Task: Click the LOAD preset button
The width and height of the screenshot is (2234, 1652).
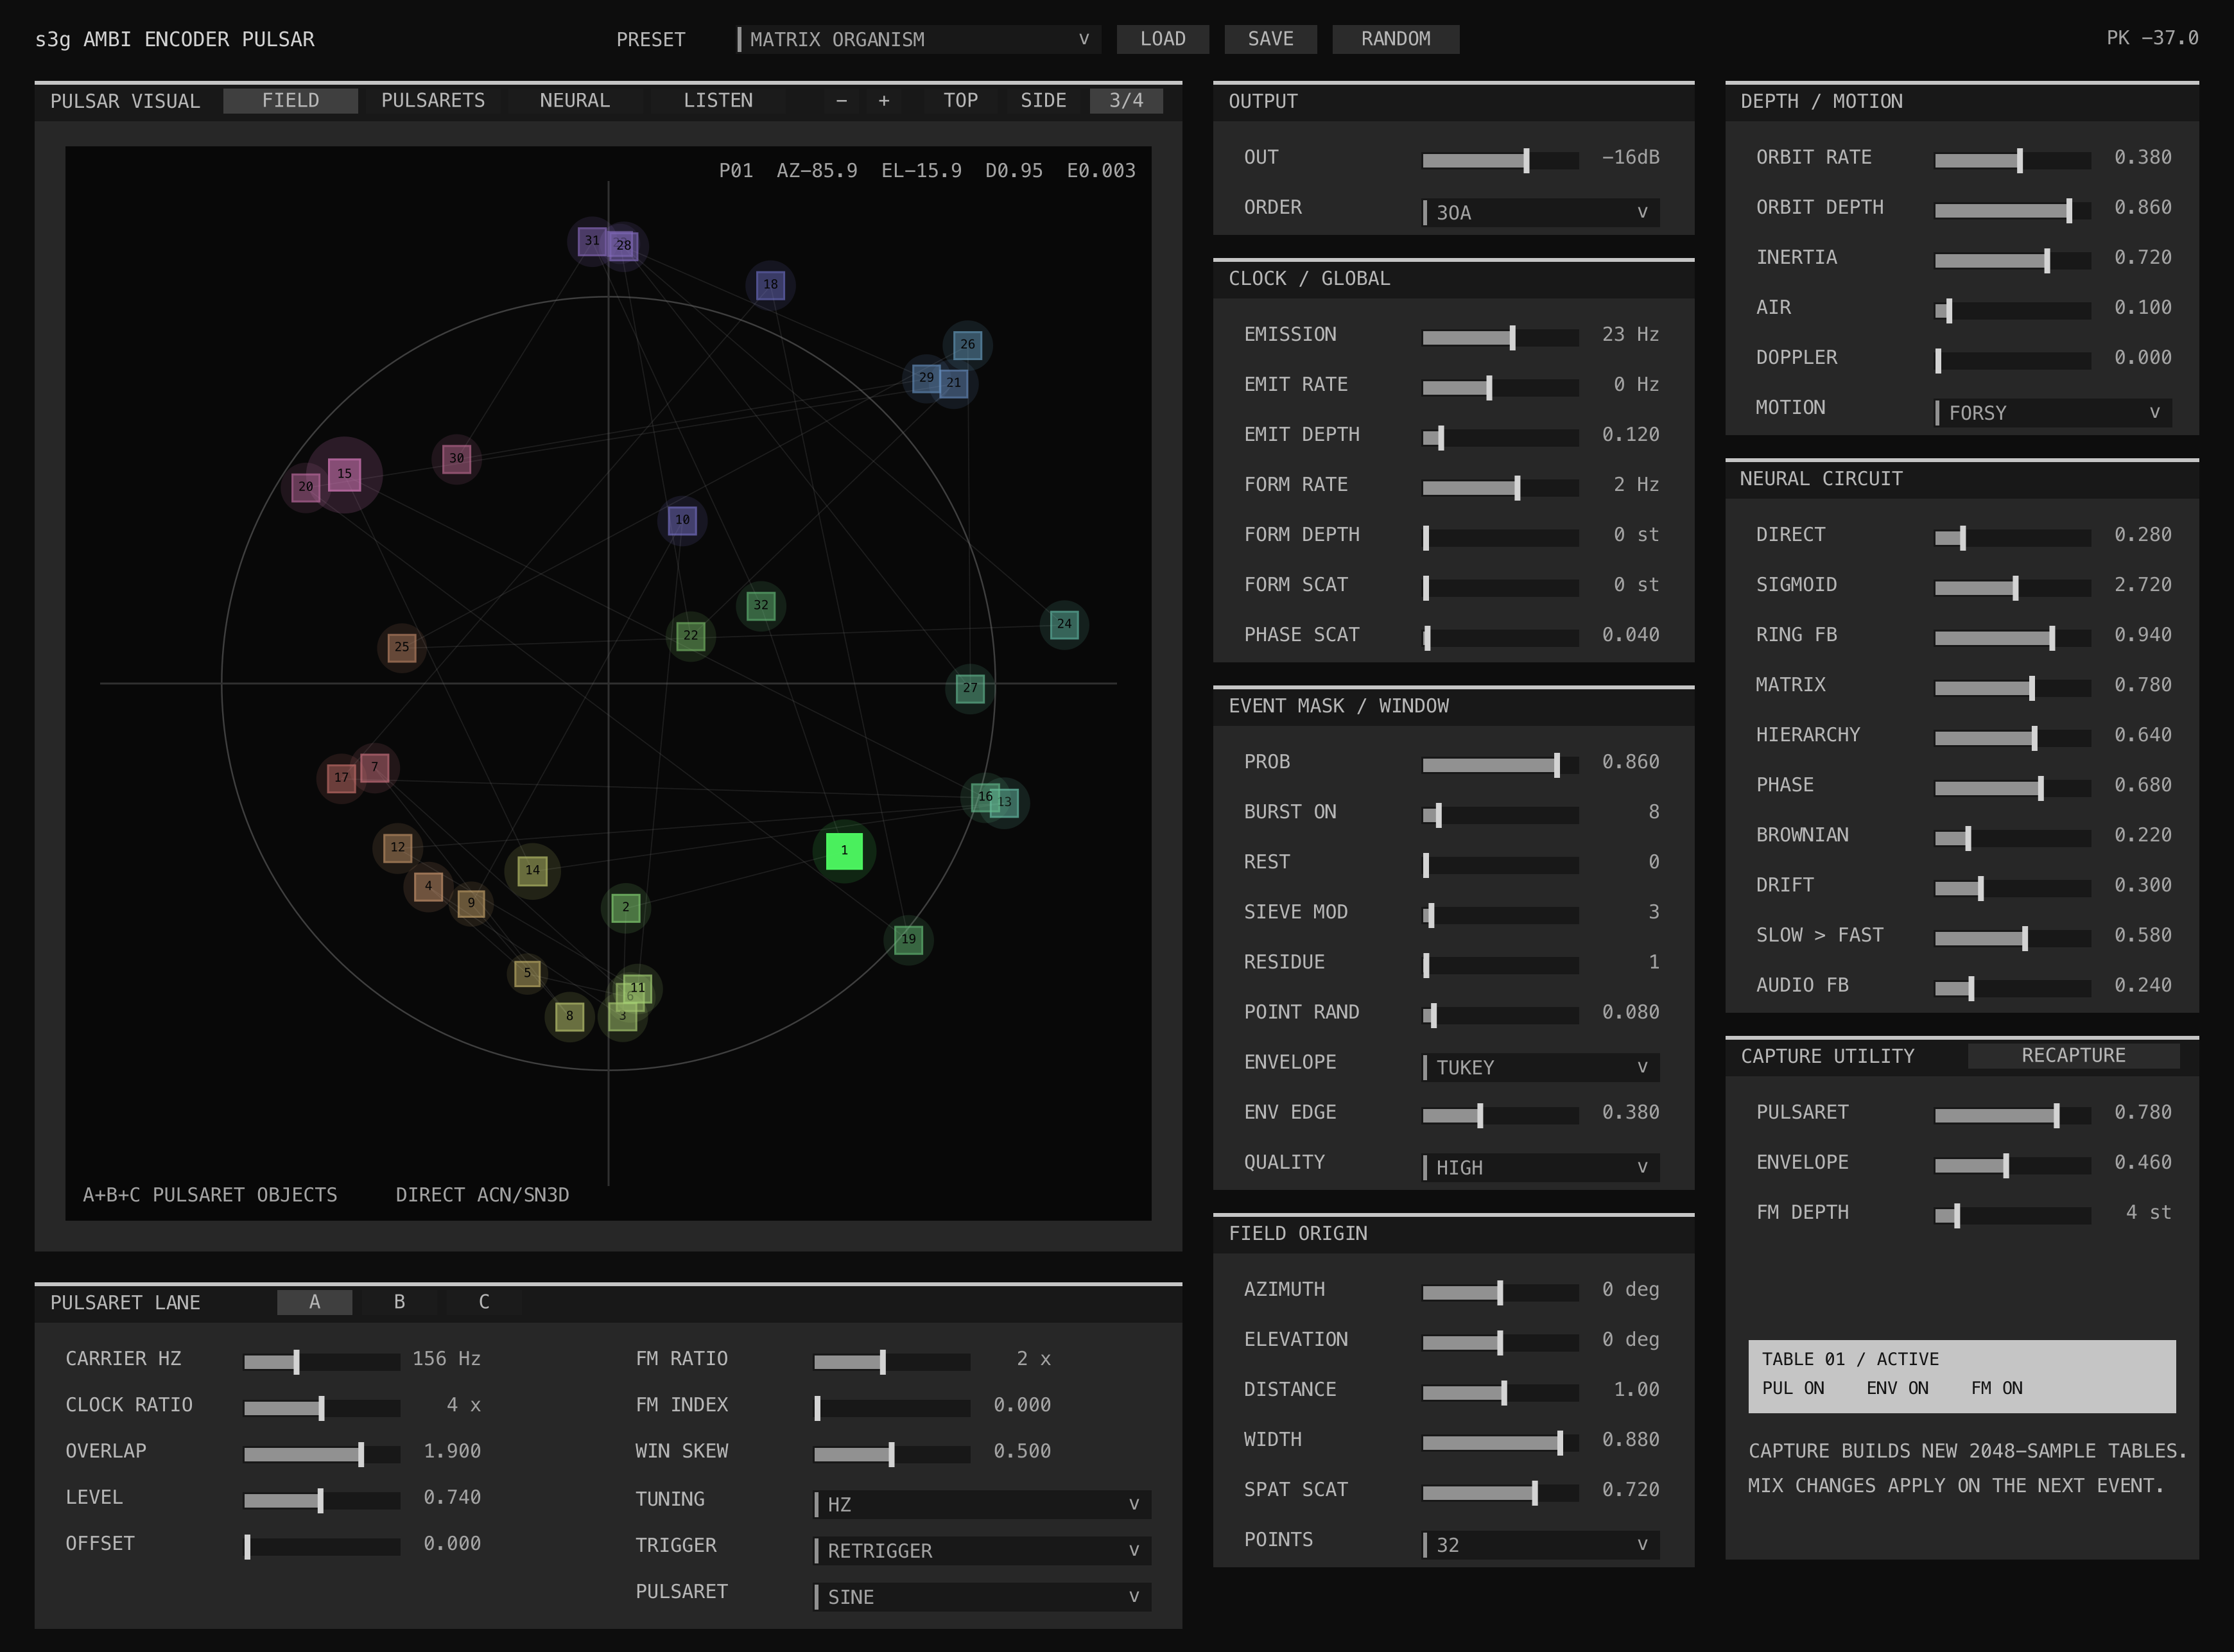Action: tap(1163, 39)
